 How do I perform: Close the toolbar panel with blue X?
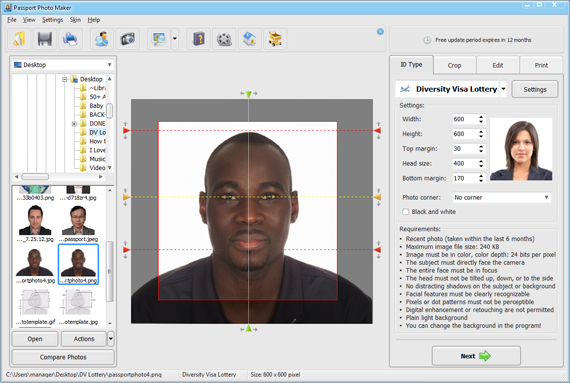[380, 32]
